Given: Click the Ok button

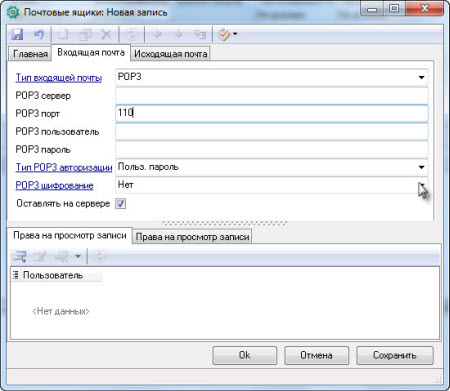Looking at the screenshot, I should click(x=245, y=355).
